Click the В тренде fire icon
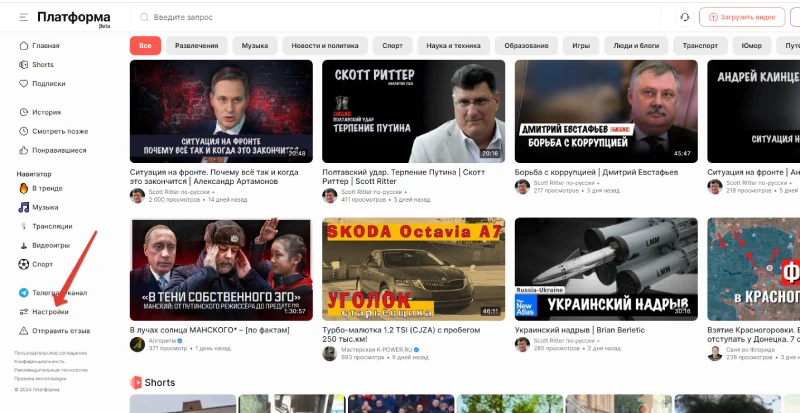800x413 pixels. tap(23, 188)
